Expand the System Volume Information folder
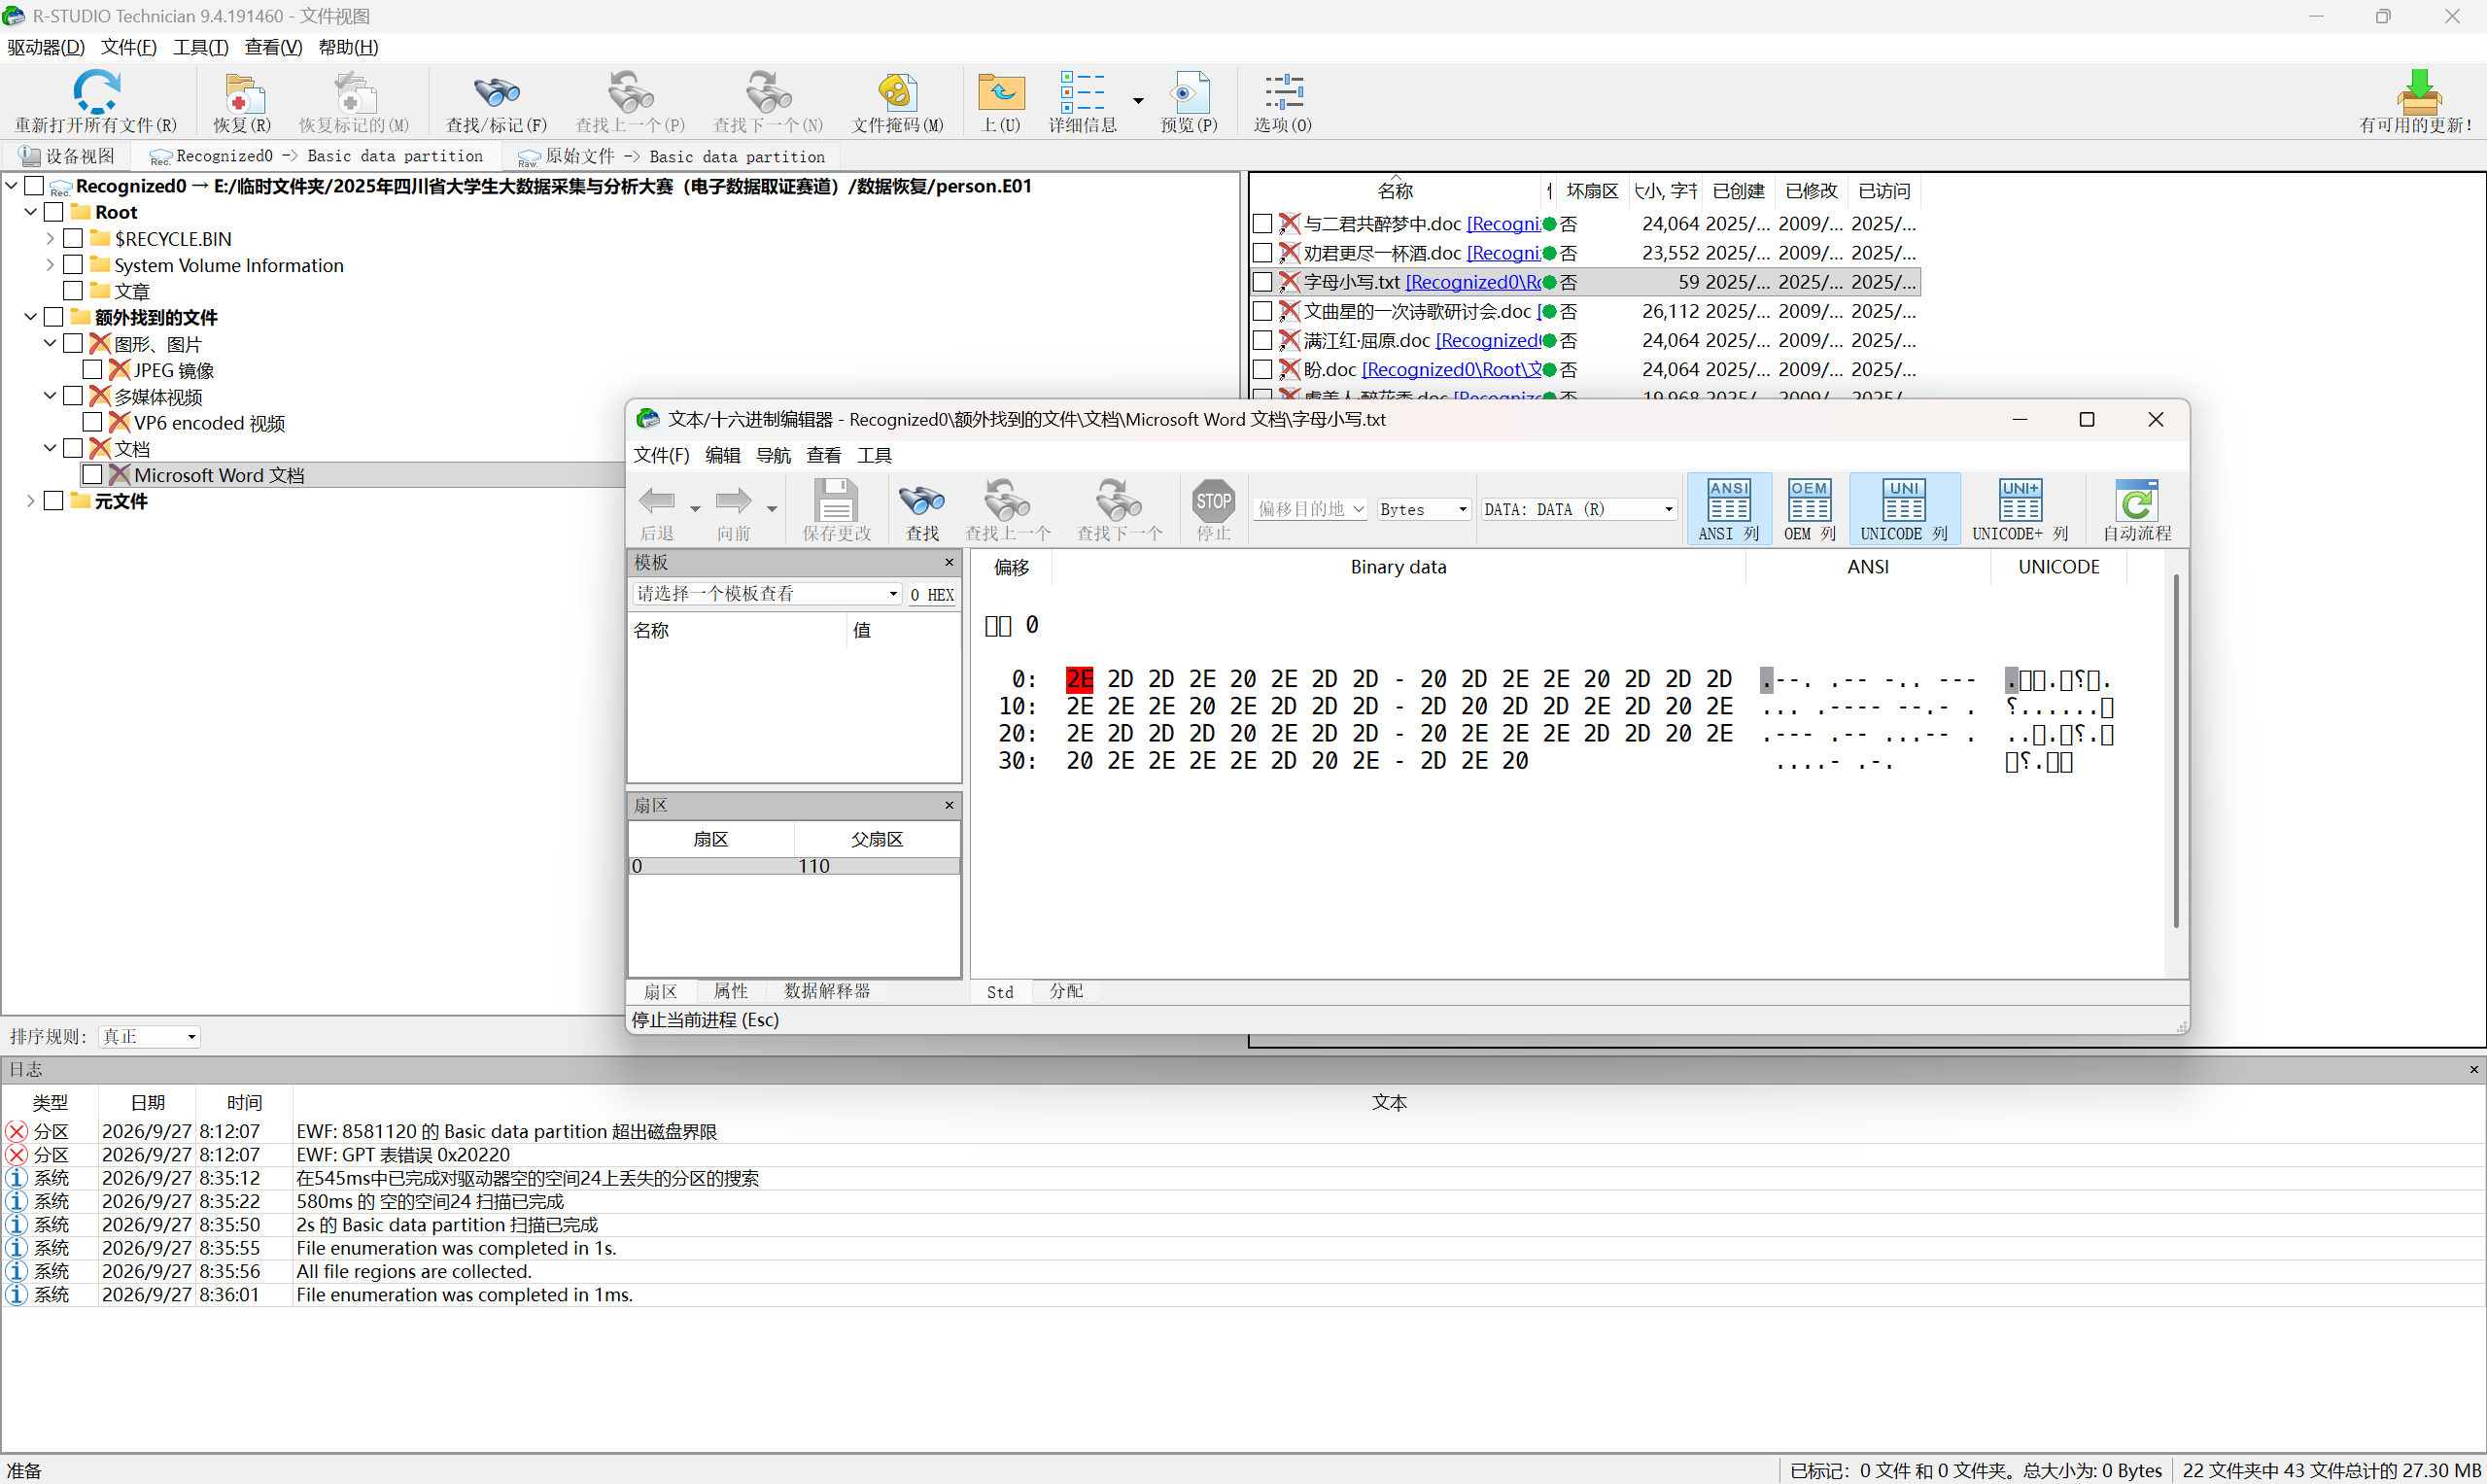Screen dimensions: 2487x1484 coord(49,265)
